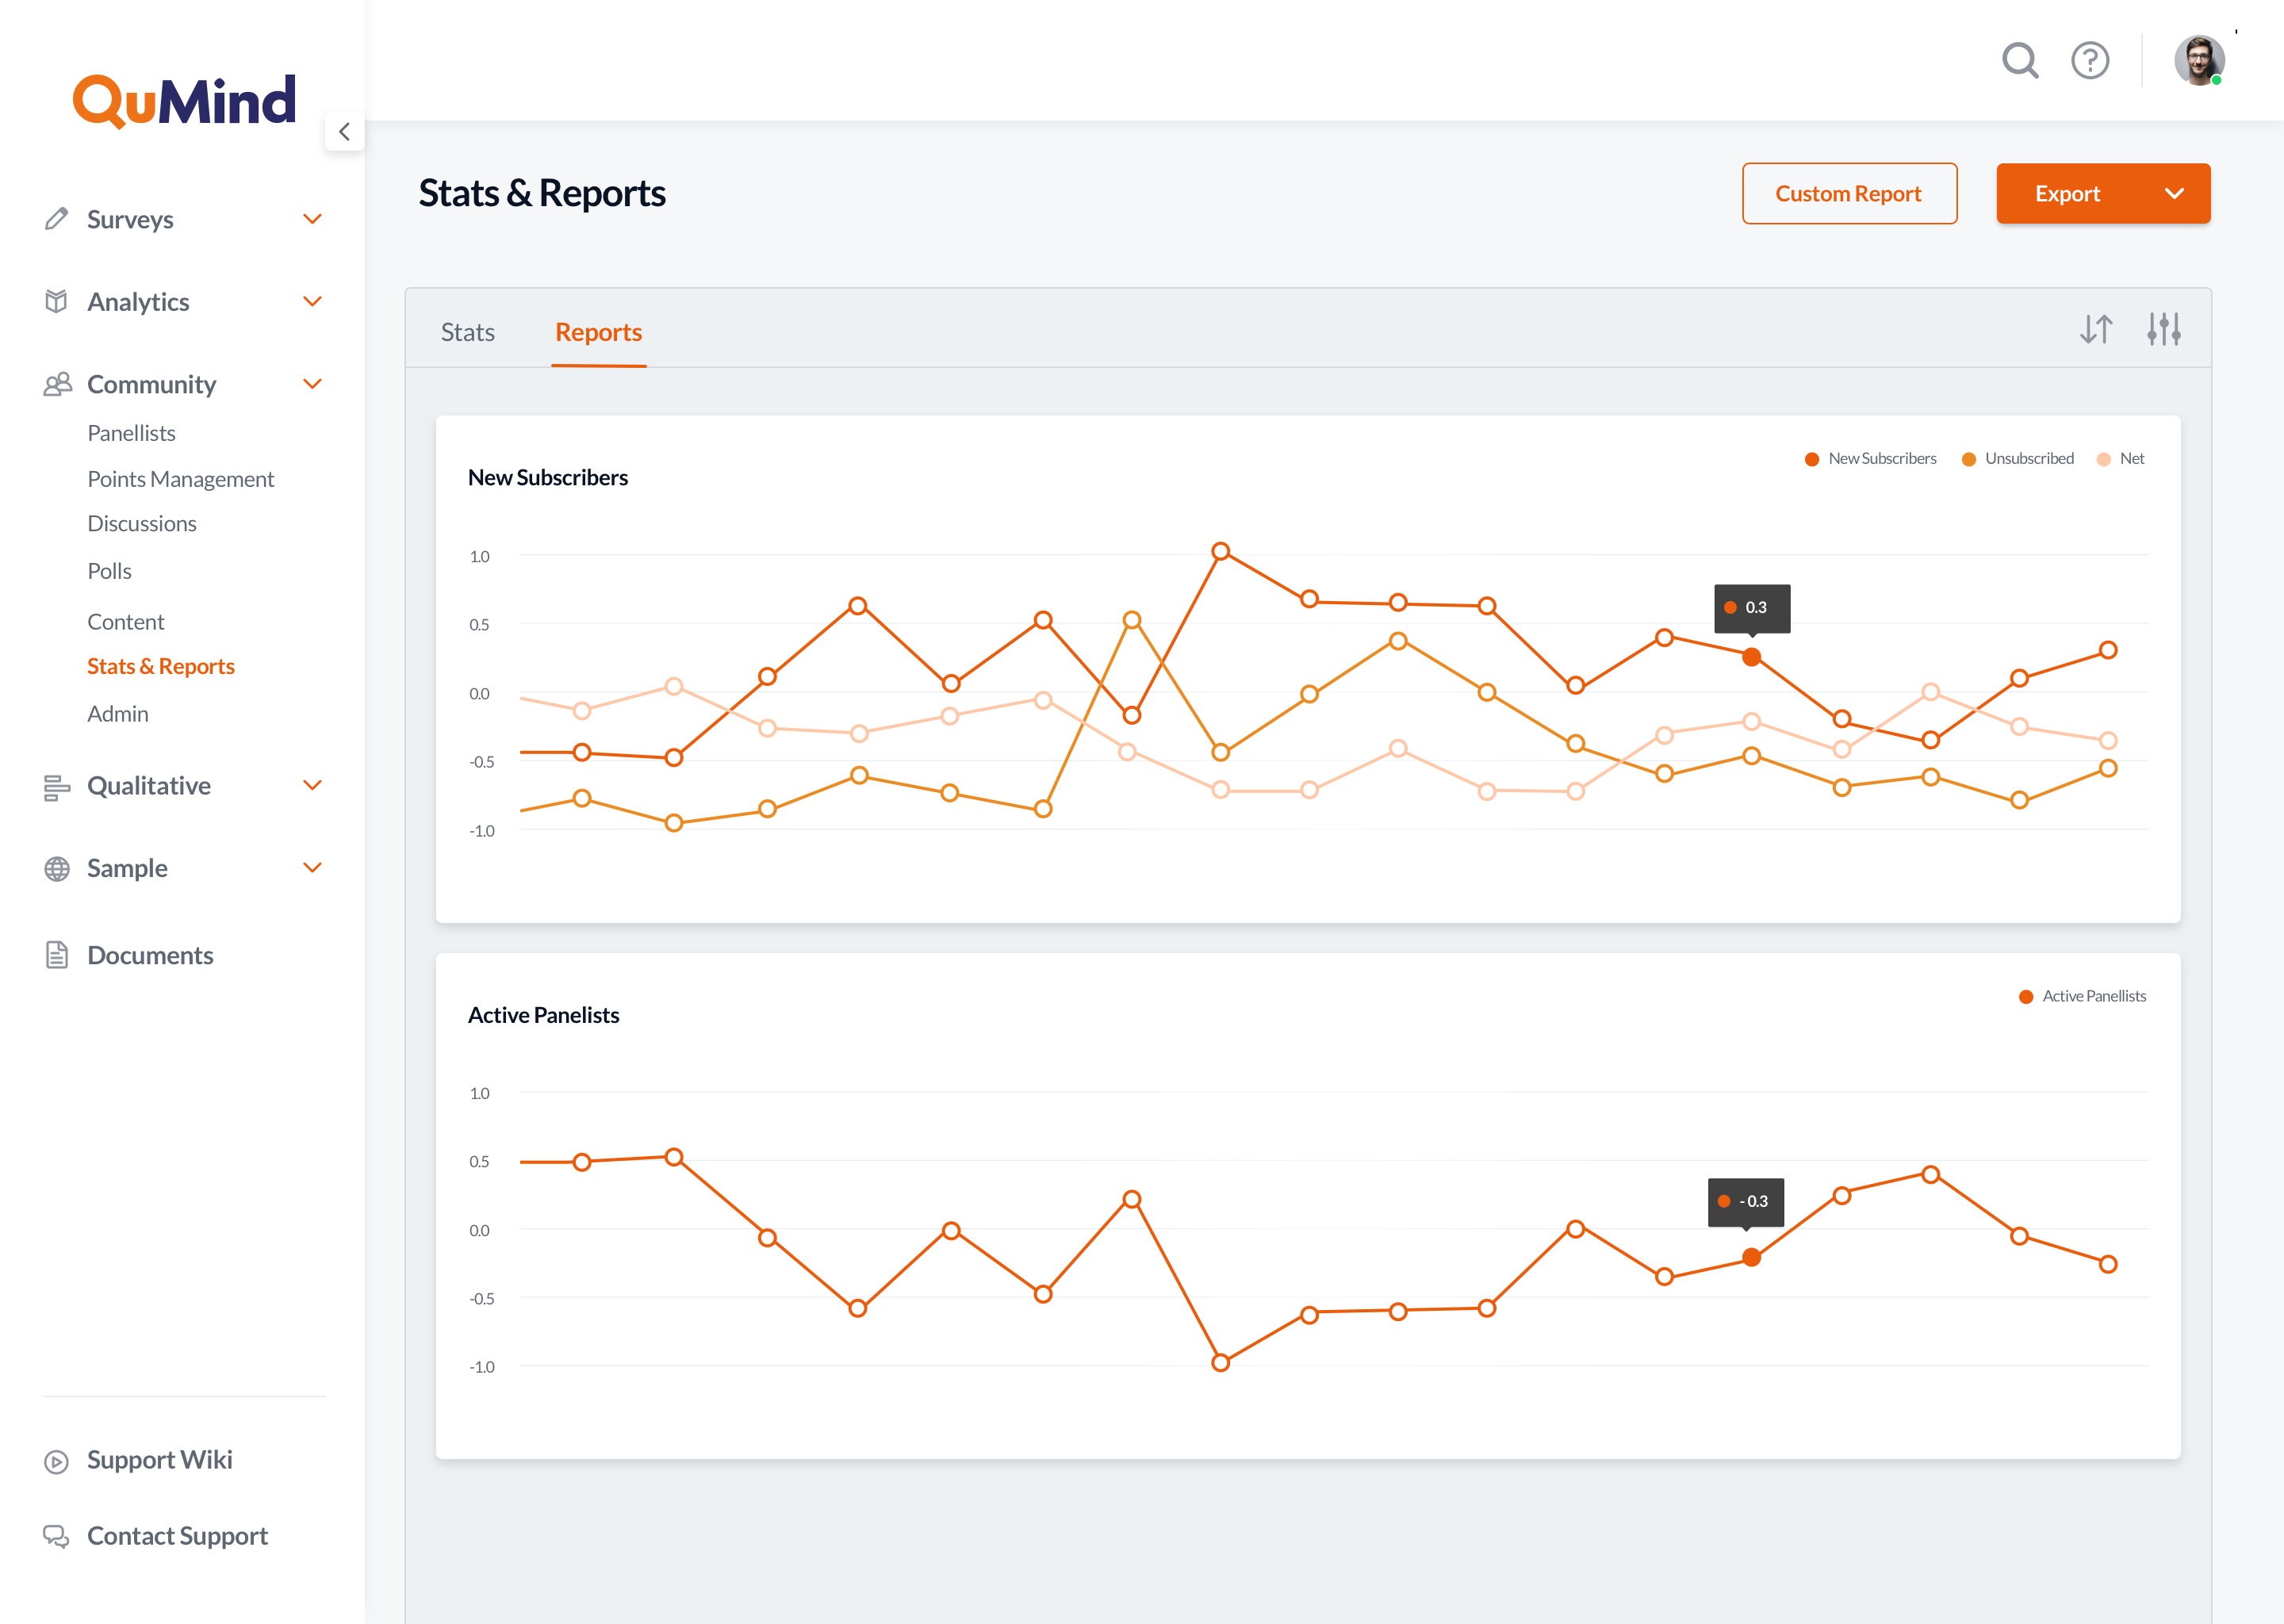Screen dimensions: 2284x1624
Task: Click the Stats & Reports sidebar link
Action: pyautogui.click(x=160, y=665)
